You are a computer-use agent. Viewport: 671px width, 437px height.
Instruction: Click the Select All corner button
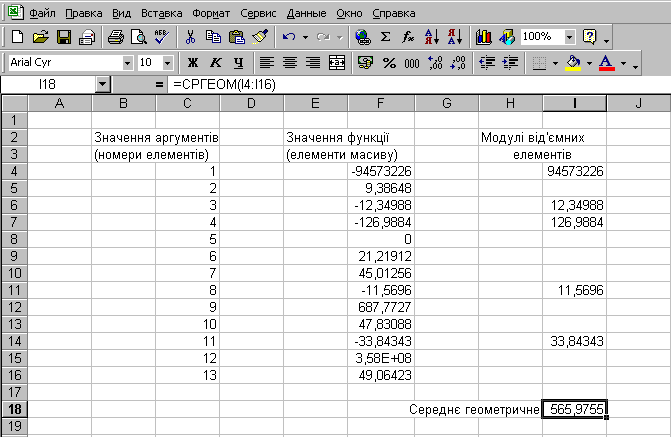tap(15, 103)
